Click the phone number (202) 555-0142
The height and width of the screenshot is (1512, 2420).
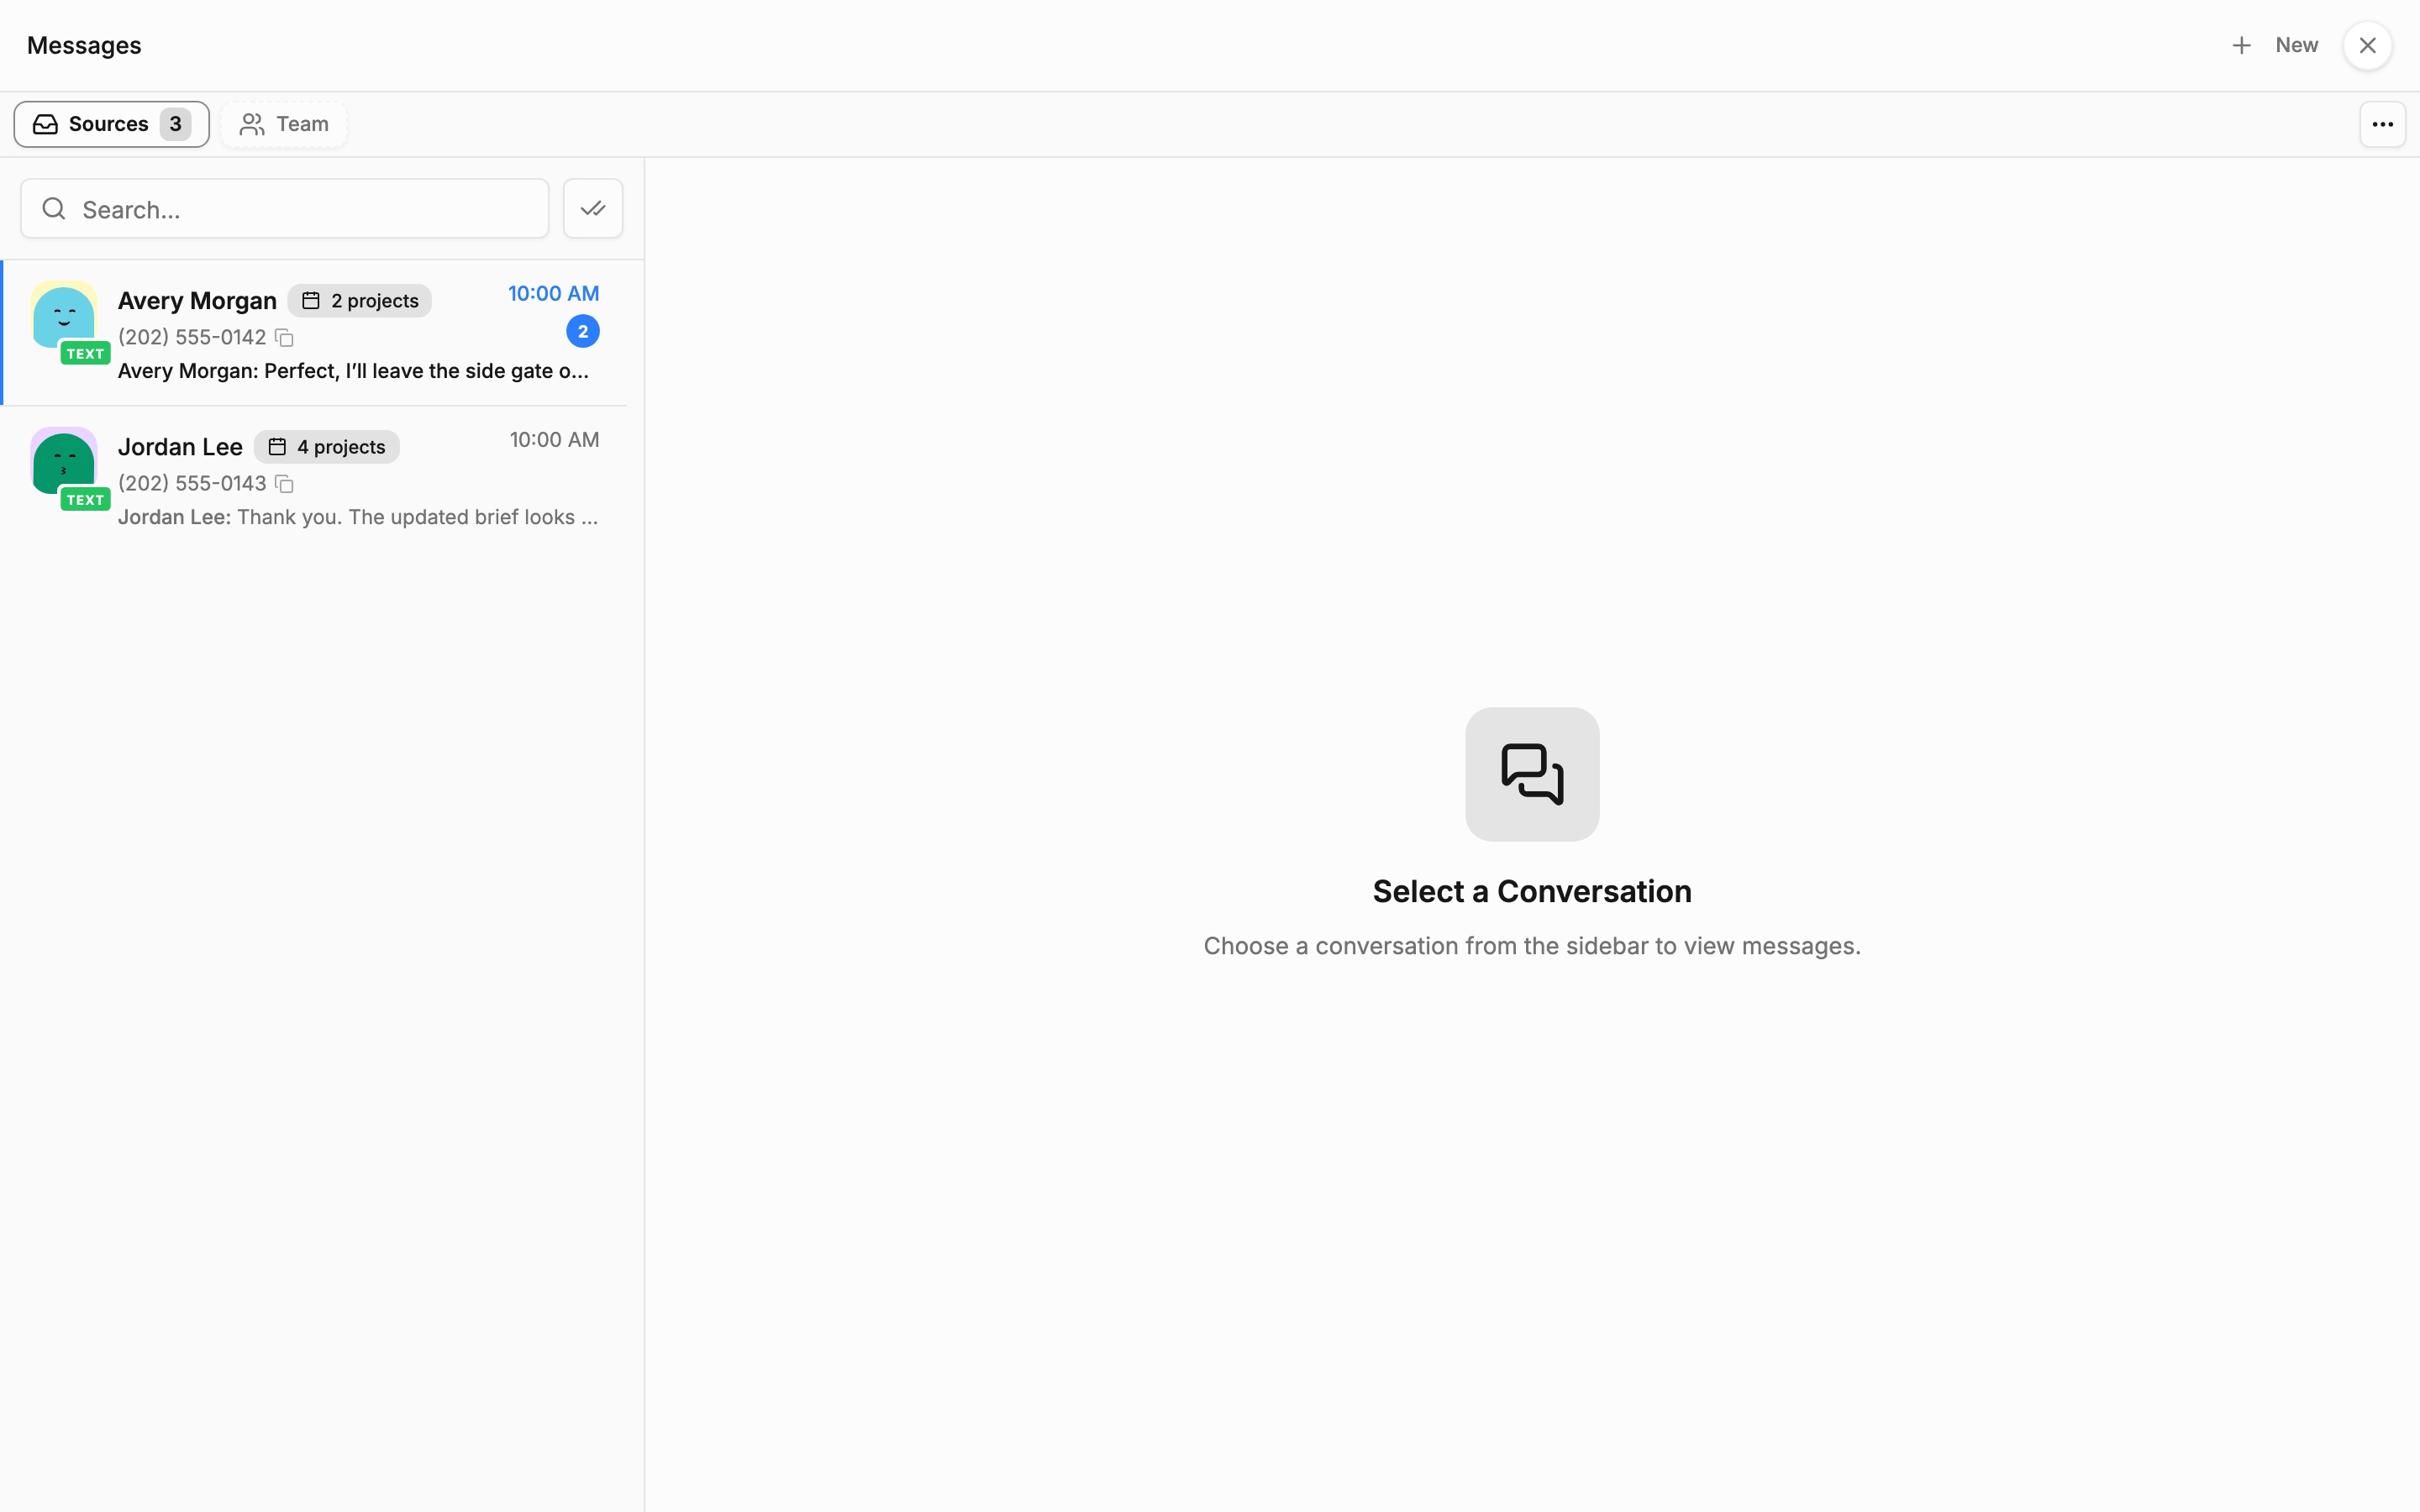coord(192,338)
